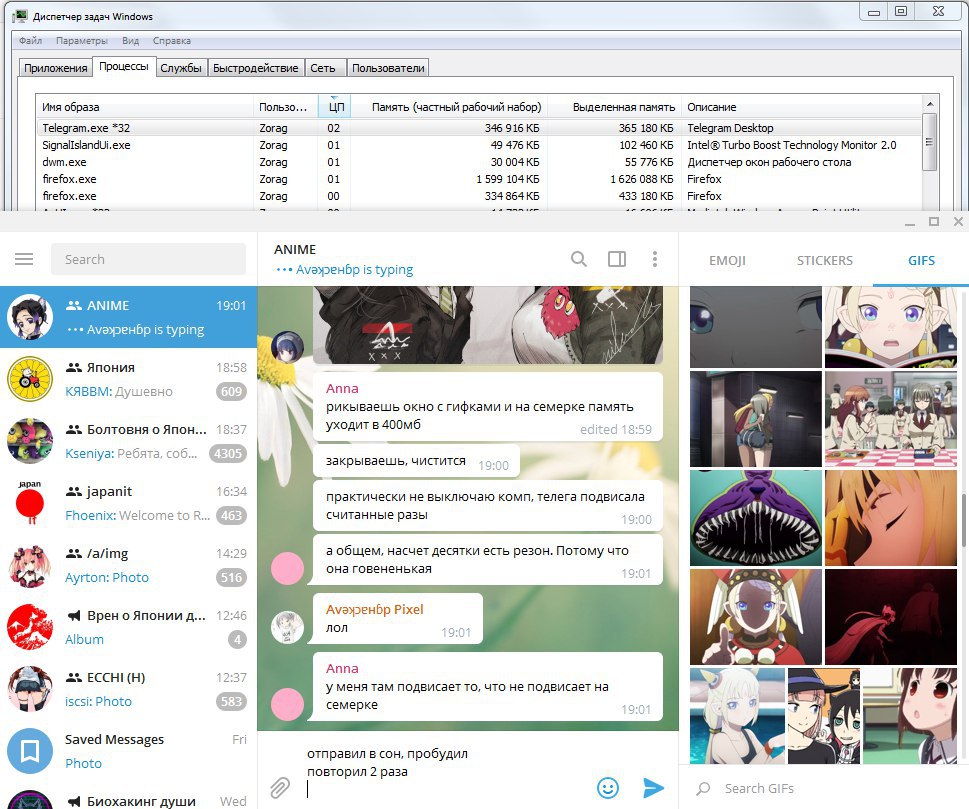Click Avəҗренбр Pixel's avatar in chat

click(x=287, y=627)
